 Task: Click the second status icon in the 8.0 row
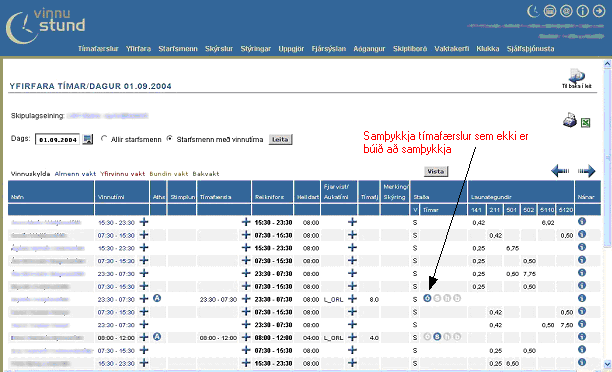point(437,298)
